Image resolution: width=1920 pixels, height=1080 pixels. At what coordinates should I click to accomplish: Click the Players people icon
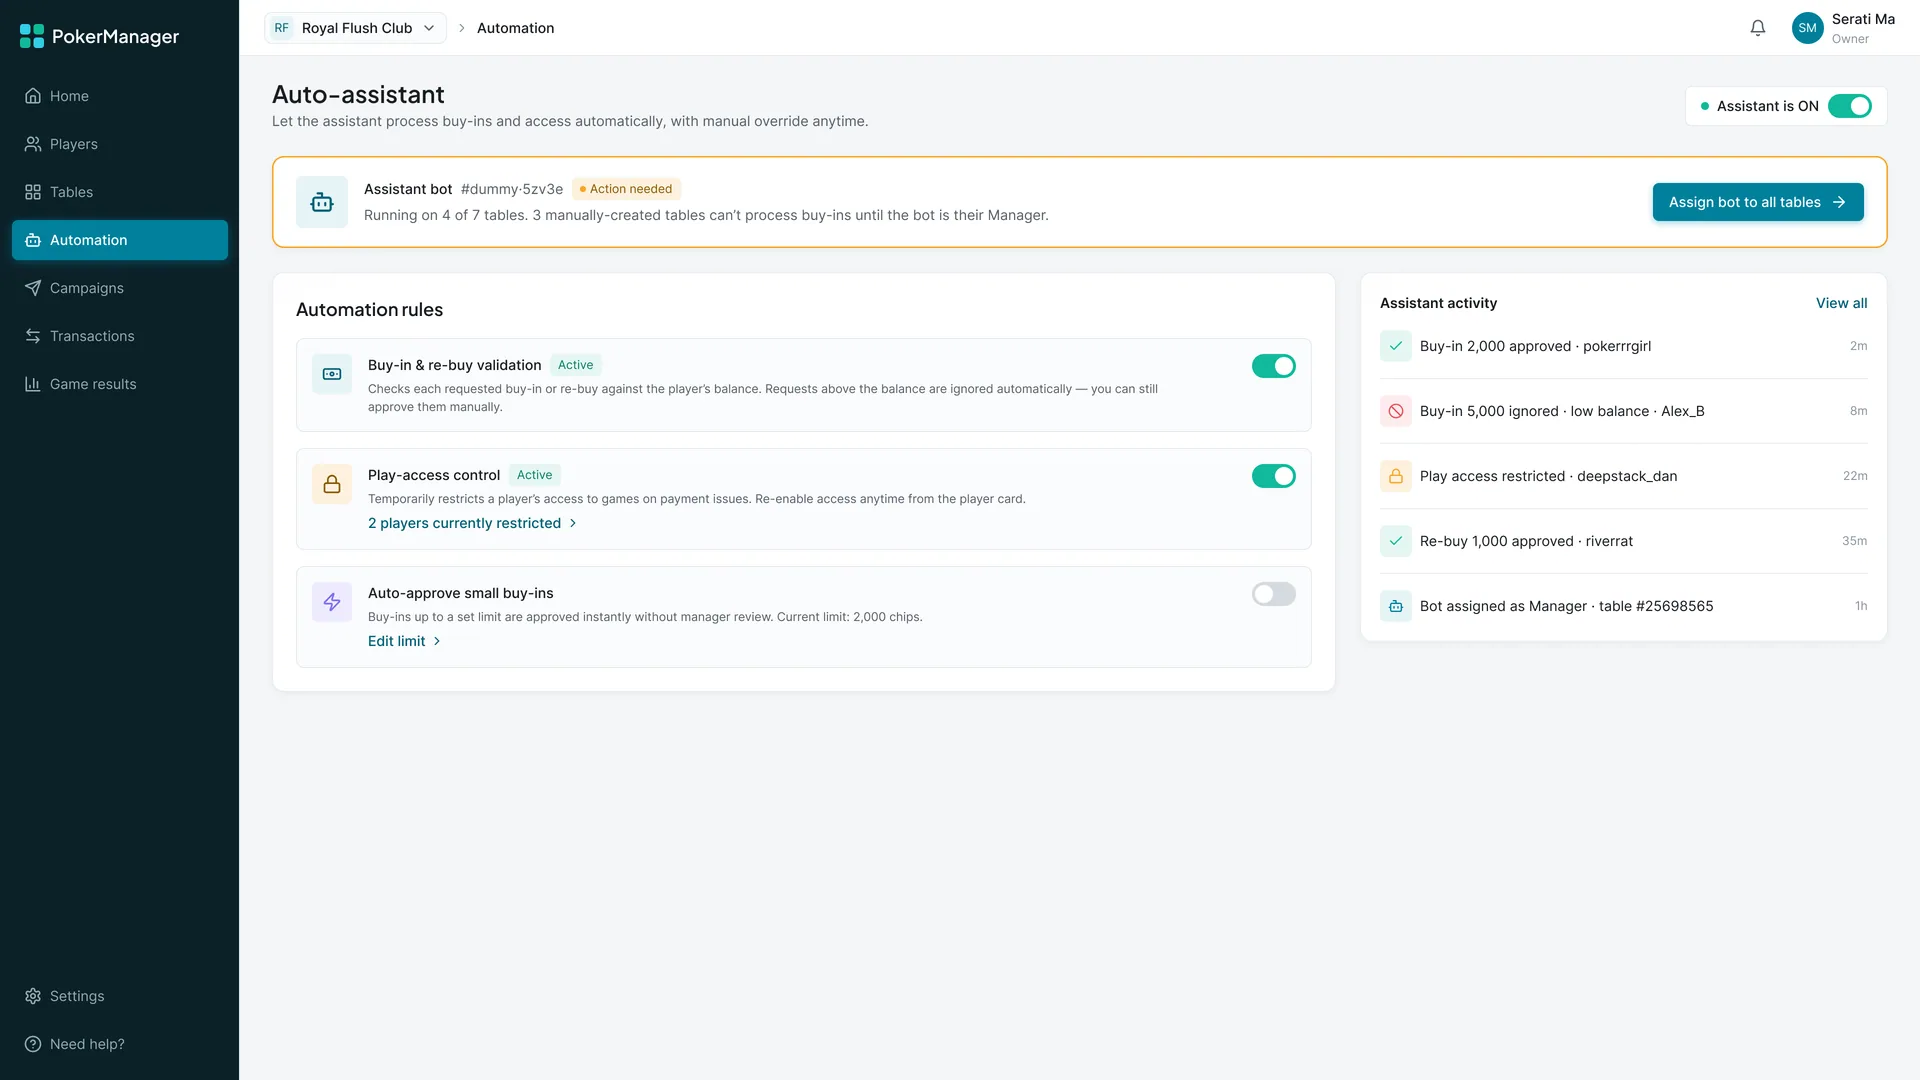[x=33, y=144]
